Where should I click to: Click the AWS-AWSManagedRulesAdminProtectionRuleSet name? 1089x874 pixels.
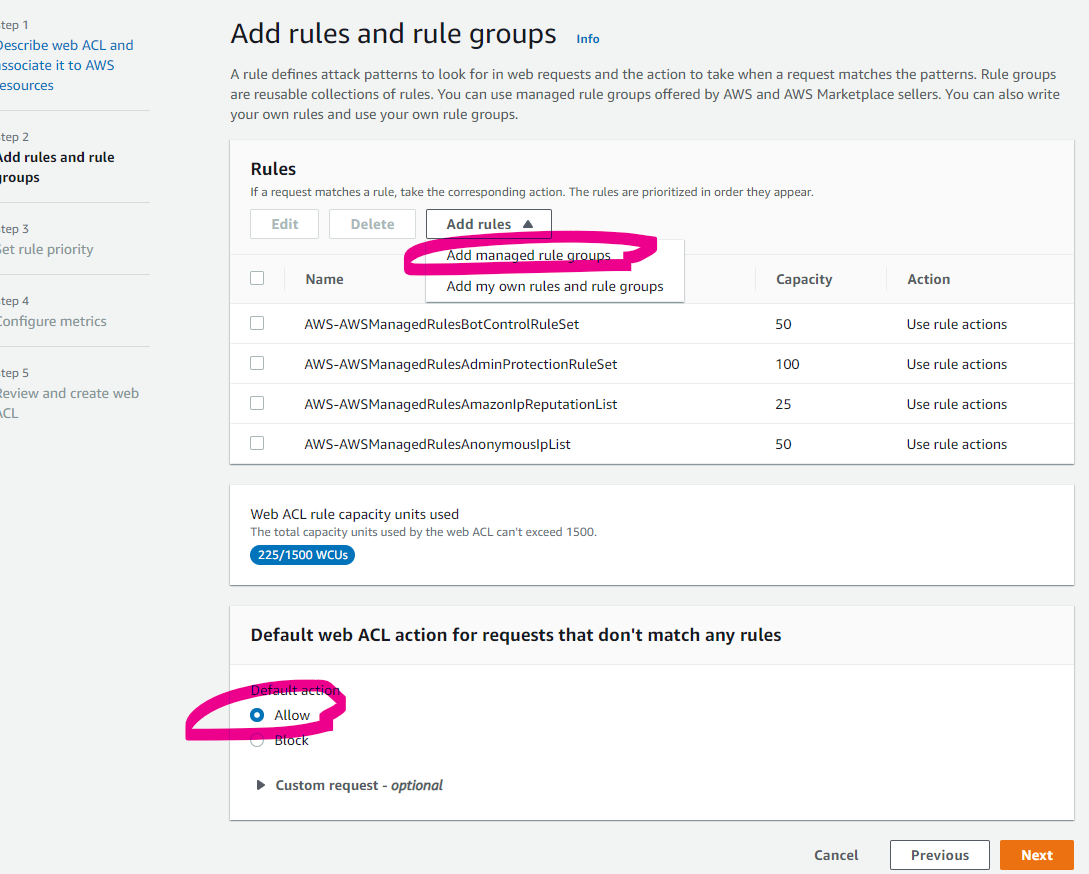coord(460,364)
